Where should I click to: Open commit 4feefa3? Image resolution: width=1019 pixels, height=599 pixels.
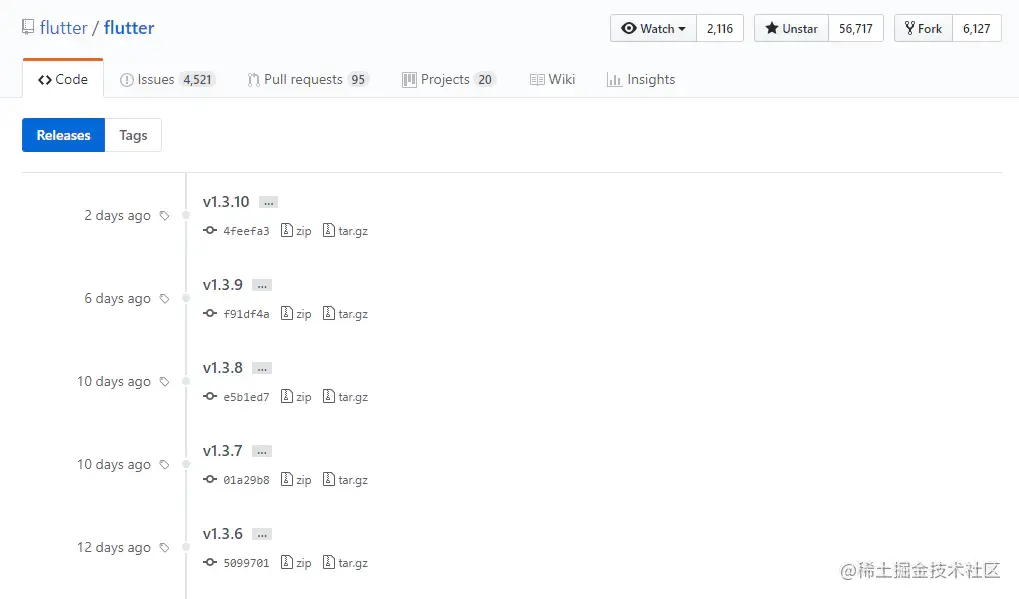point(246,231)
